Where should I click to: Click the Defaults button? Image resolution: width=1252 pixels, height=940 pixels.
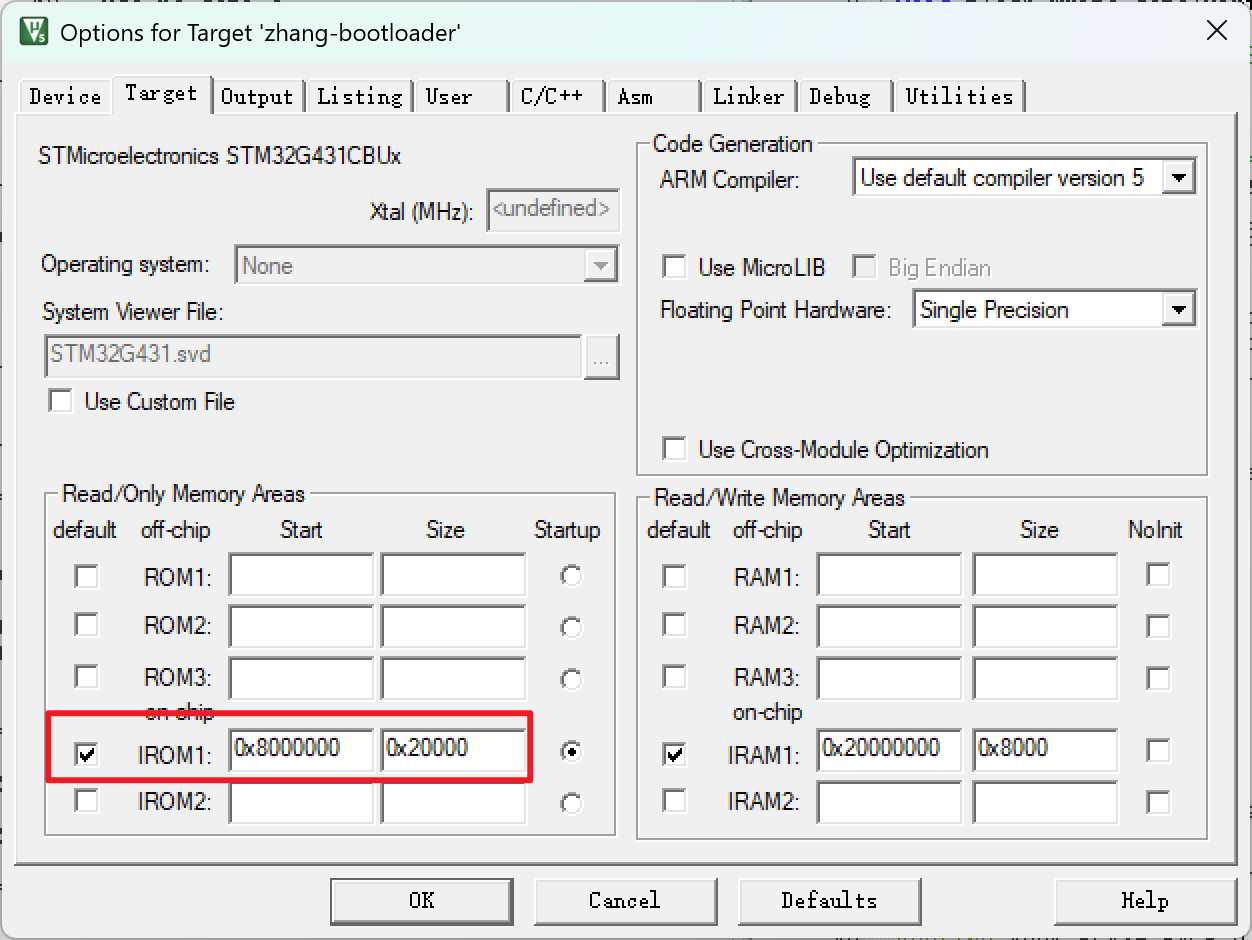pos(829,901)
